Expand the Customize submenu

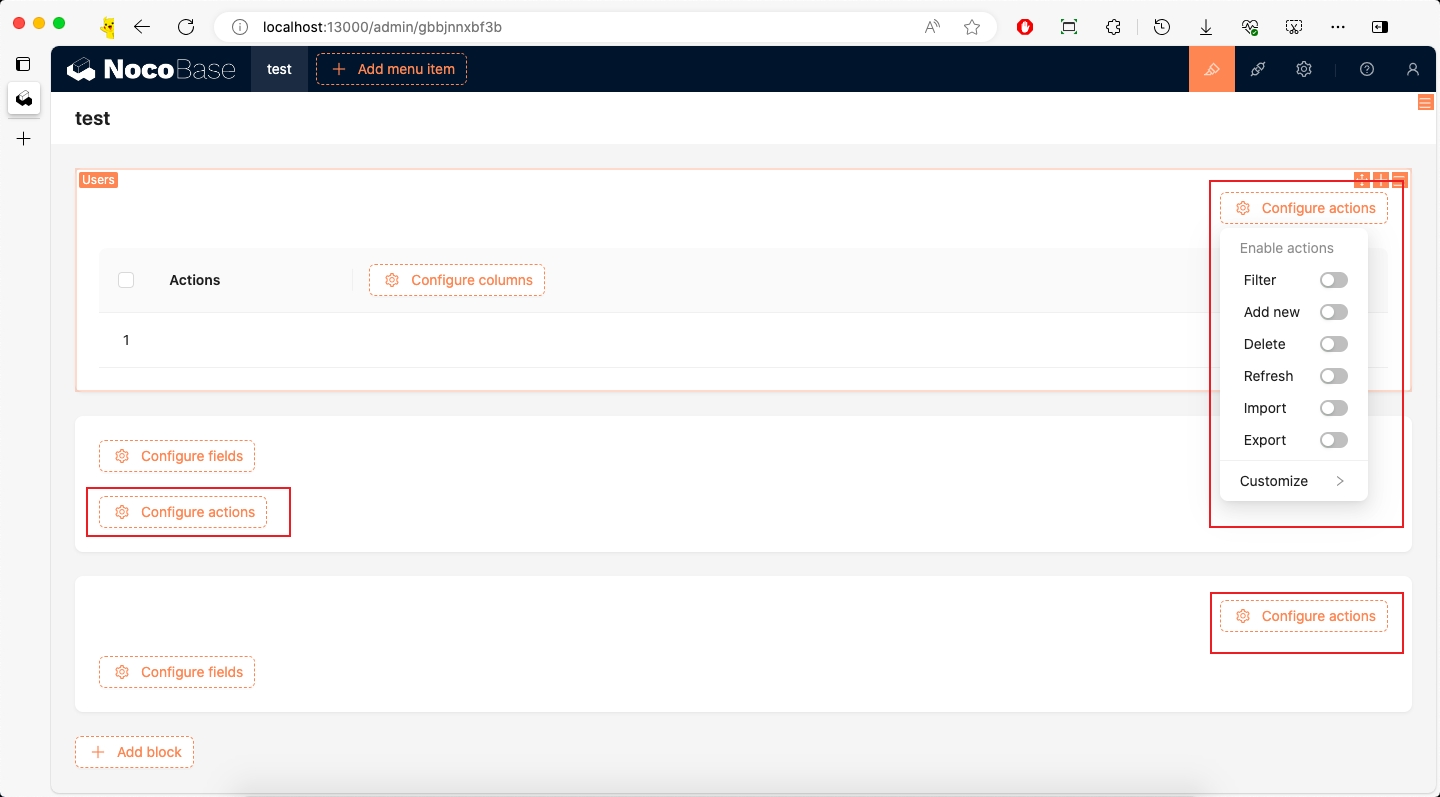(1293, 481)
